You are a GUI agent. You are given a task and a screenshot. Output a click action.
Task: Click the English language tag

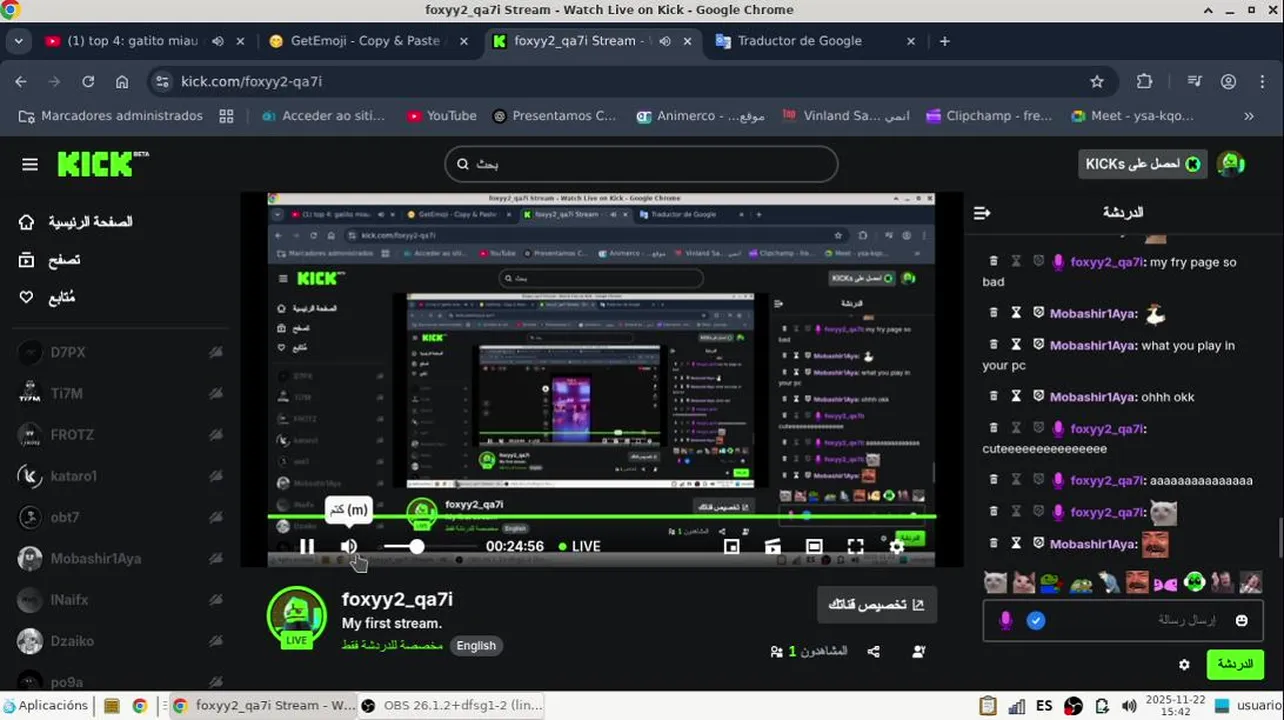(476, 645)
